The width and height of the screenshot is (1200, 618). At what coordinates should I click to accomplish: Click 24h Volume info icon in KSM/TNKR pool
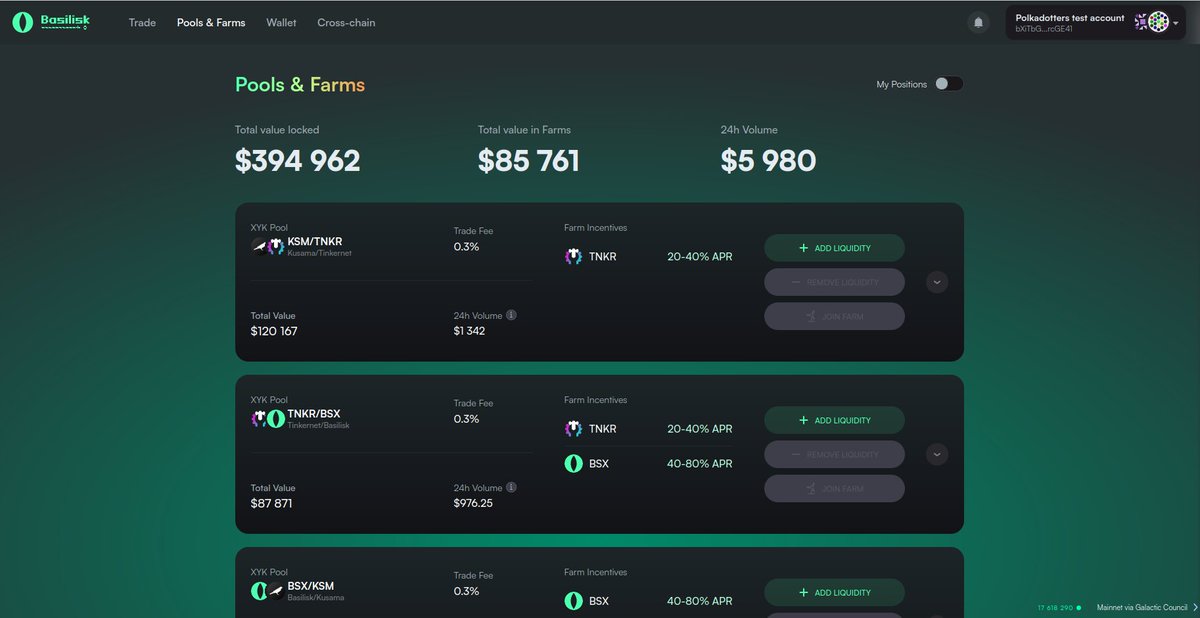click(511, 315)
